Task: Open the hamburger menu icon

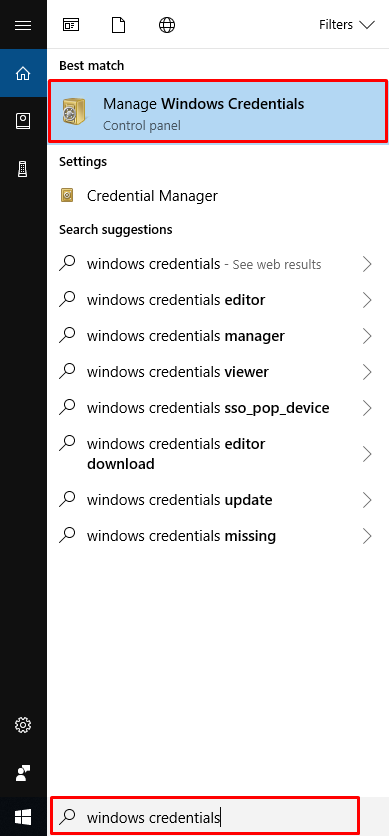Action: click(x=23, y=25)
